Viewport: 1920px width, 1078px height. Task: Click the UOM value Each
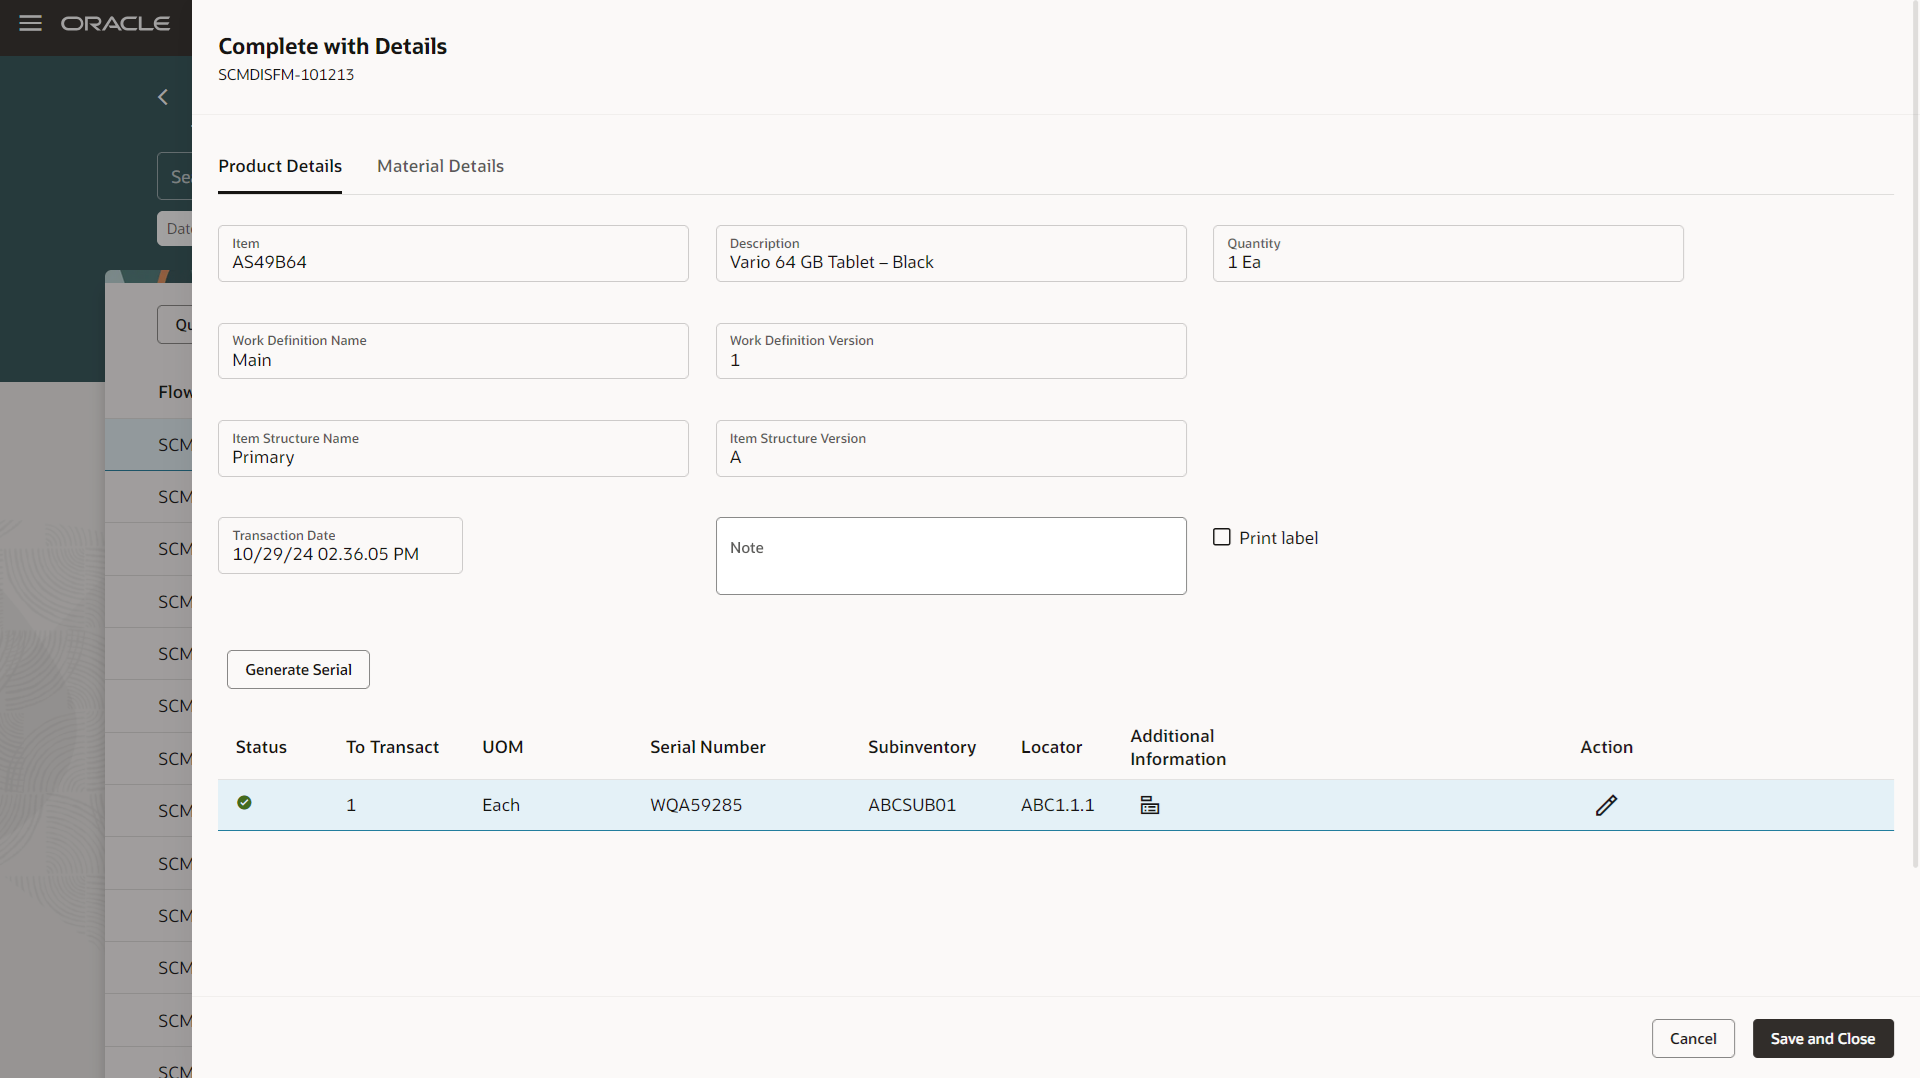tap(501, 805)
